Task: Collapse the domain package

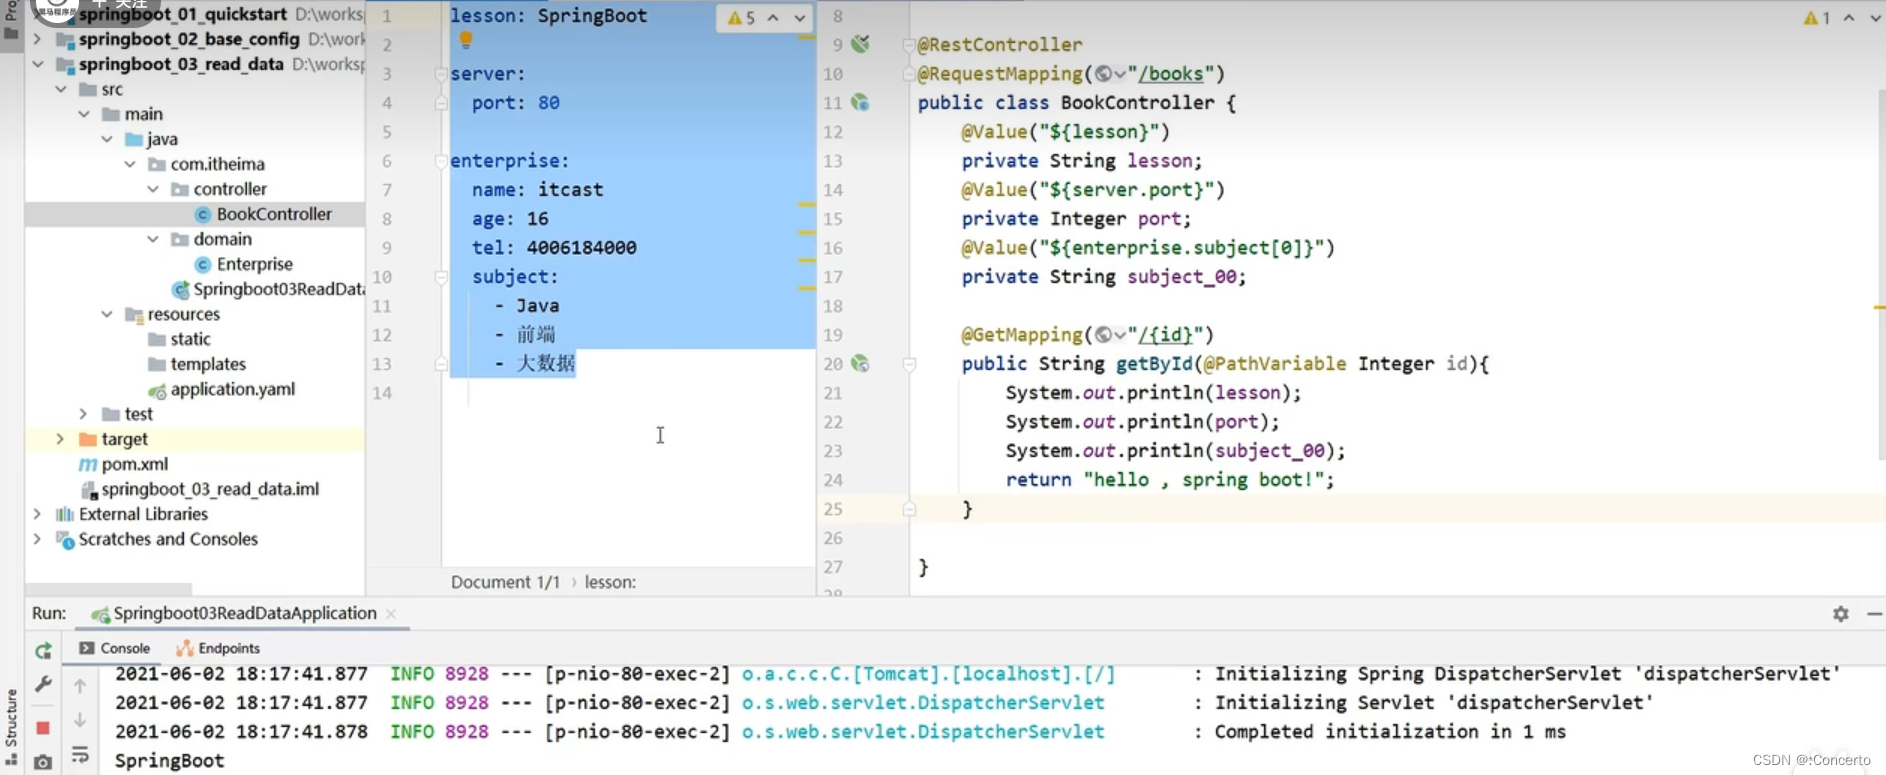Action: (153, 239)
